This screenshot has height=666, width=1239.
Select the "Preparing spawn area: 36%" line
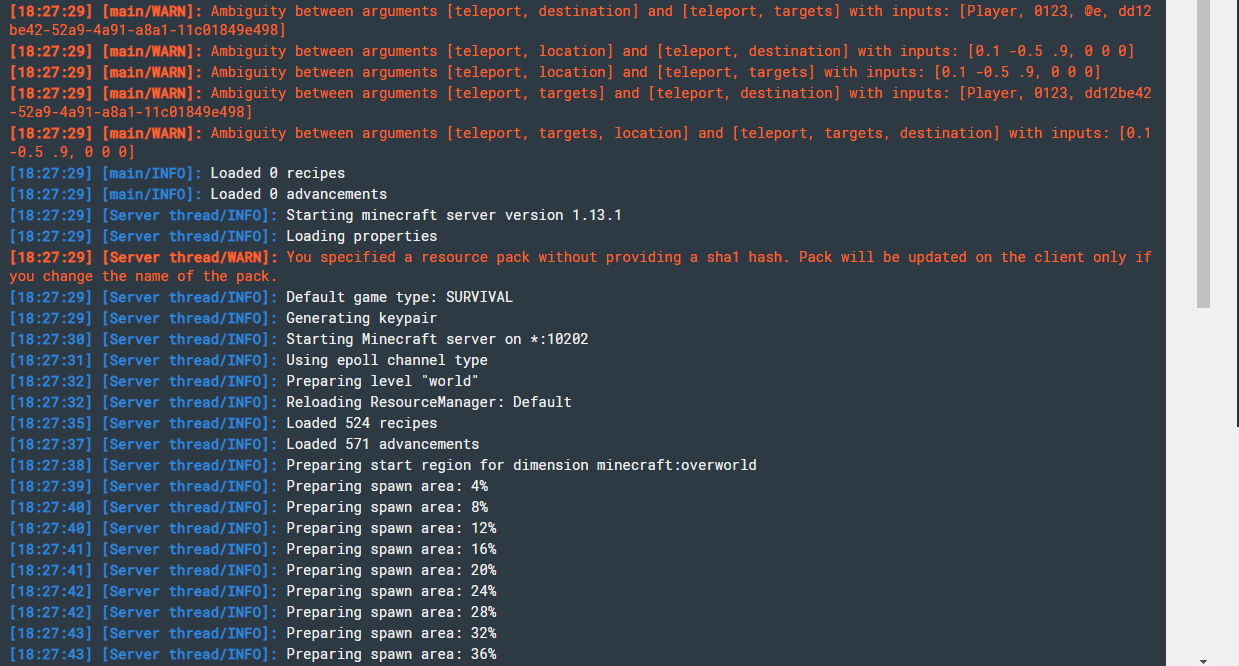click(x=253, y=654)
